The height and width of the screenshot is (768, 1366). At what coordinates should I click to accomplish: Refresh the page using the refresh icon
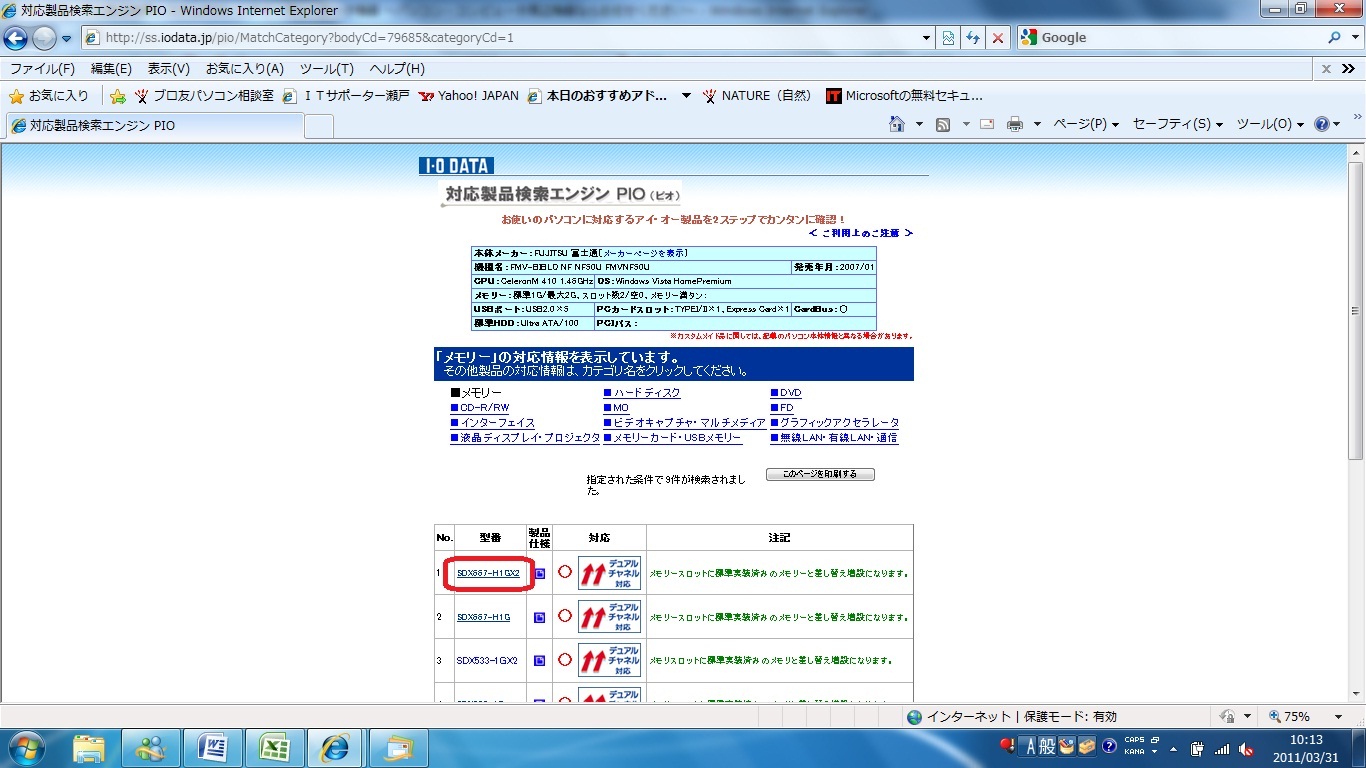(973, 38)
